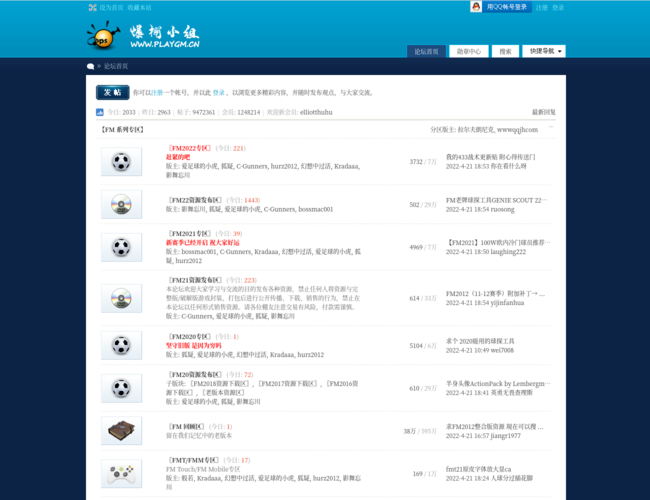Click the disc icon for FM22资源发布区
This screenshot has width=650, height=500.
(x=121, y=204)
